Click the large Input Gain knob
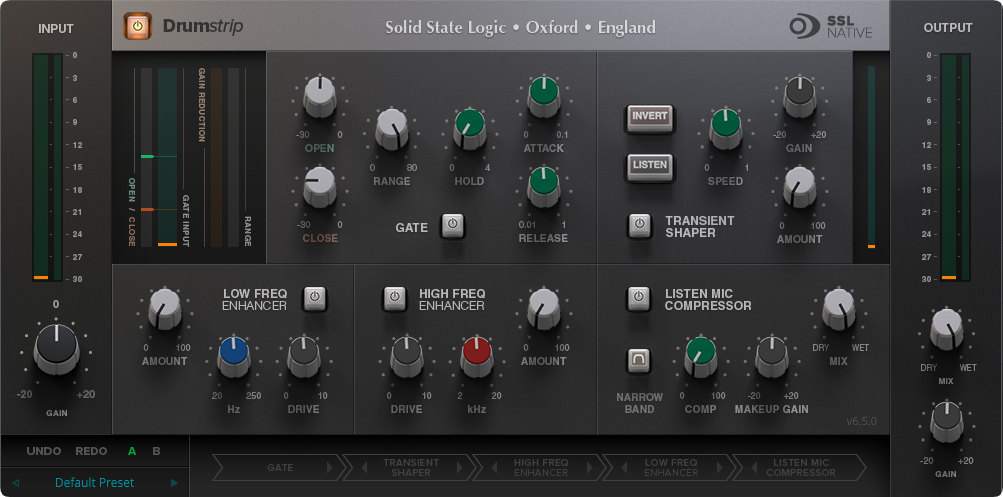Image resolution: width=1003 pixels, height=497 pixels. click(x=56, y=349)
